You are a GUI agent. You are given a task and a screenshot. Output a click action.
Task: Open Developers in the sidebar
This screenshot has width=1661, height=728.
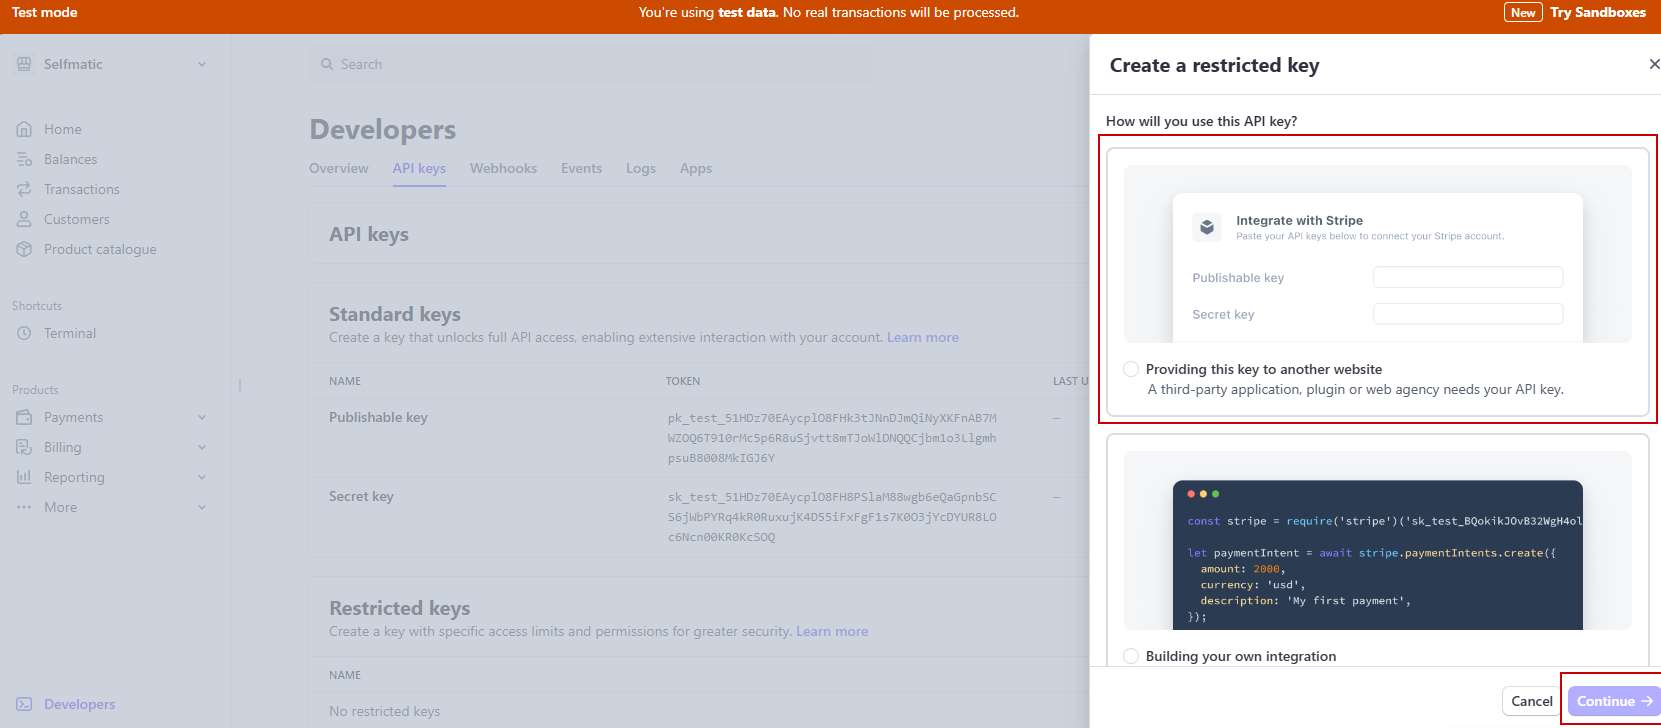tap(80, 704)
